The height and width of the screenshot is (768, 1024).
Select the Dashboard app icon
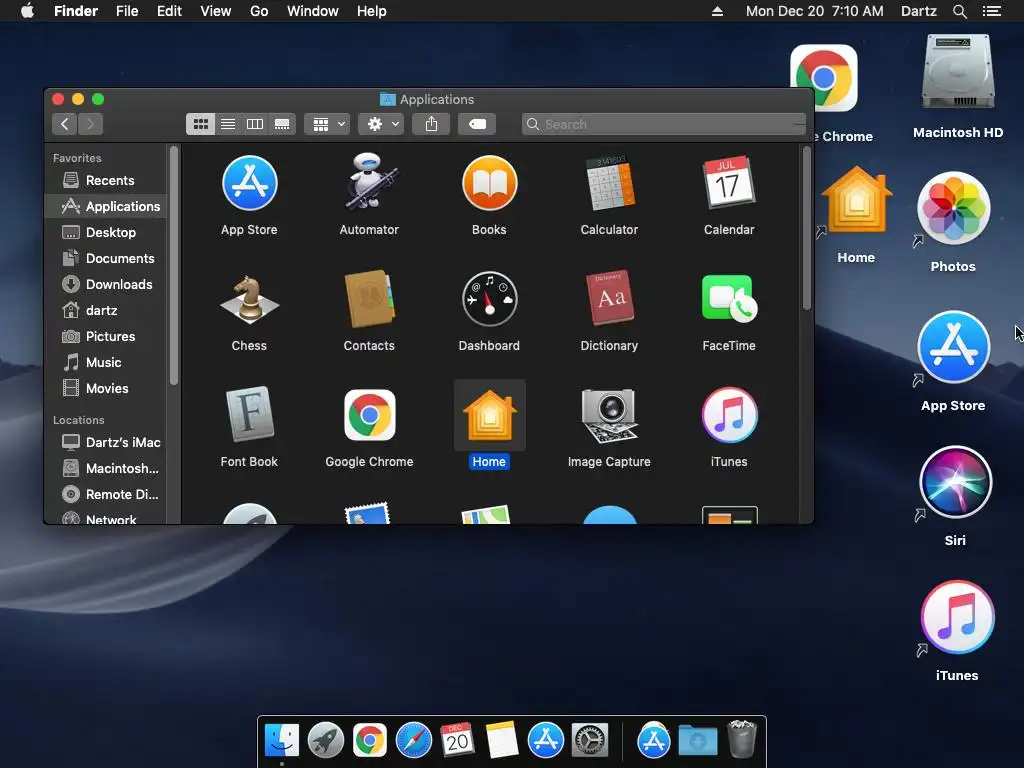[x=489, y=299]
